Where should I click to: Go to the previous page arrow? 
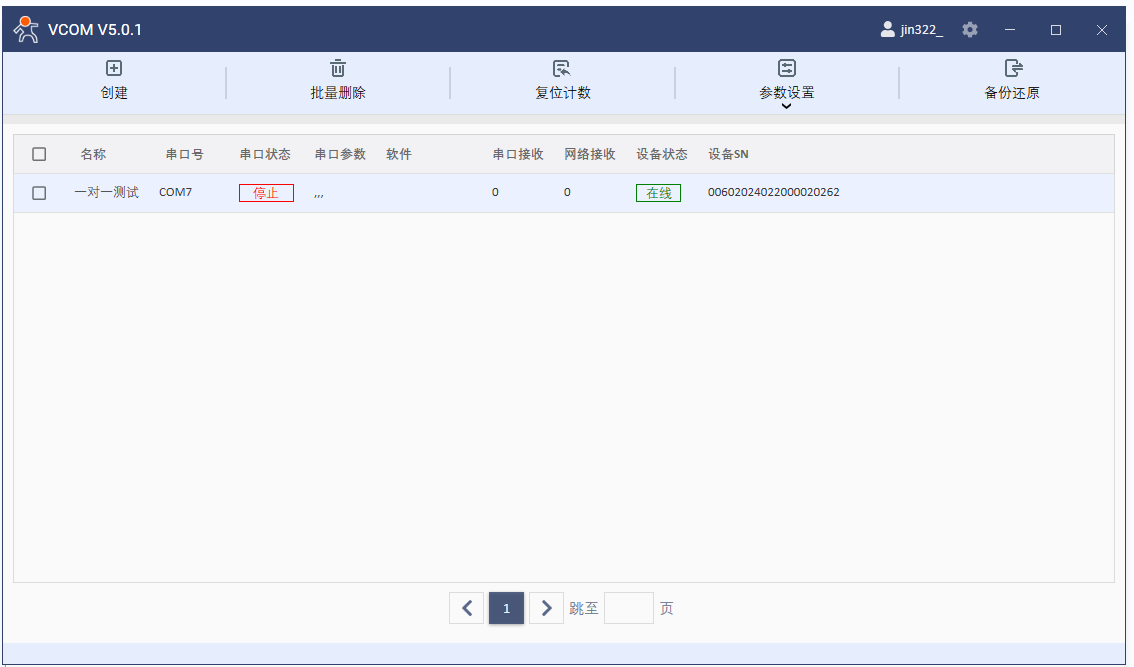(x=467, y=608)
